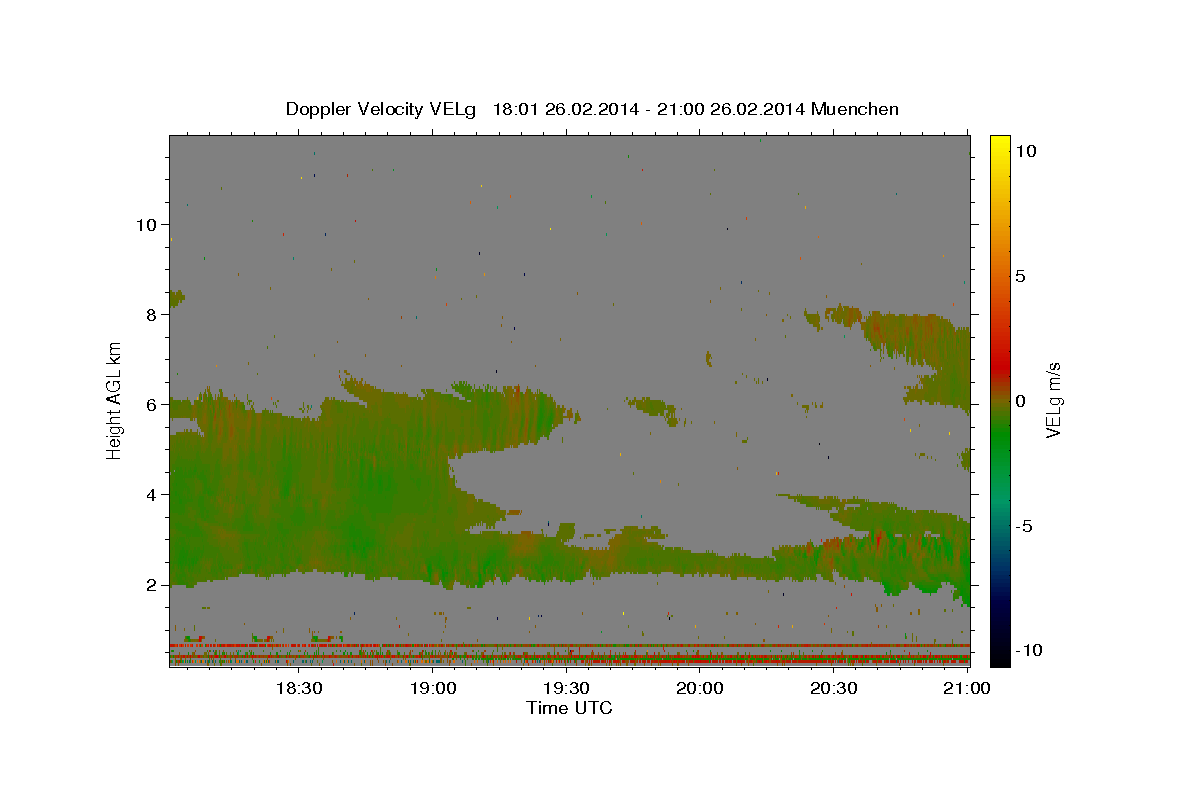Screen dimensions: 1200x800
Task: Click the 20:00 time tick label
Action: [700, 689]
